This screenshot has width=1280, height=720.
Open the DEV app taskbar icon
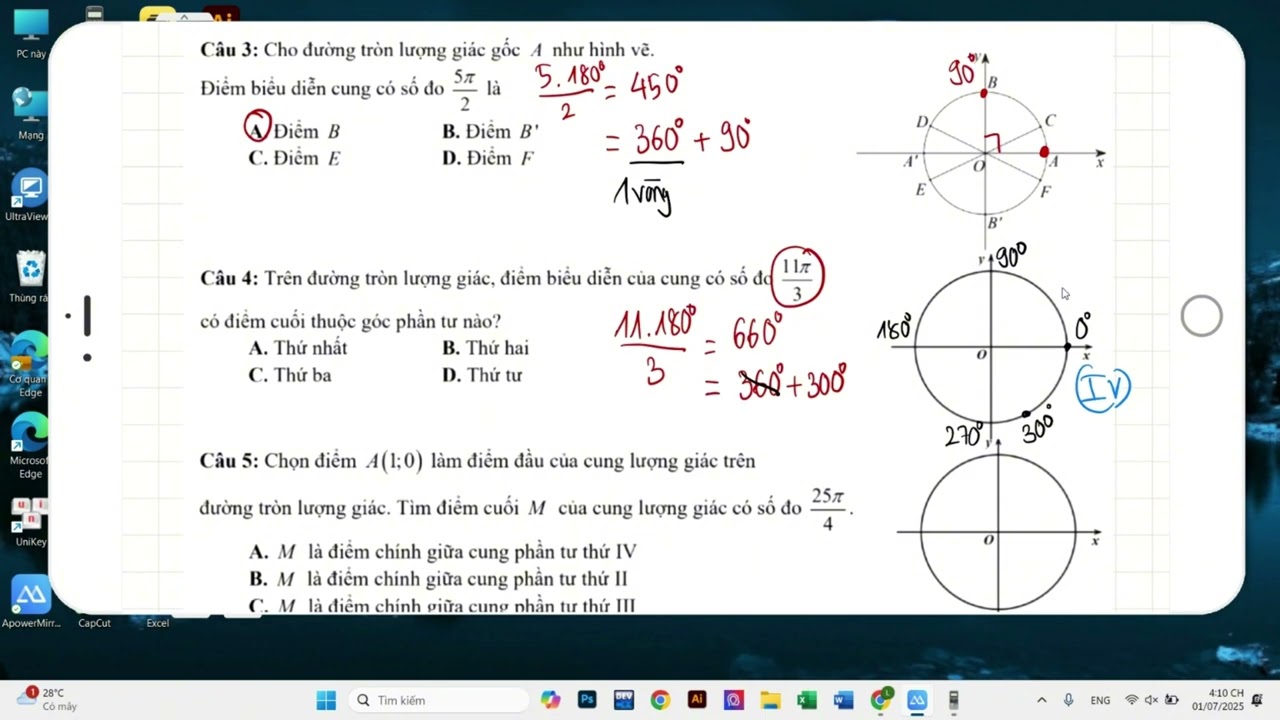(624, 700)
